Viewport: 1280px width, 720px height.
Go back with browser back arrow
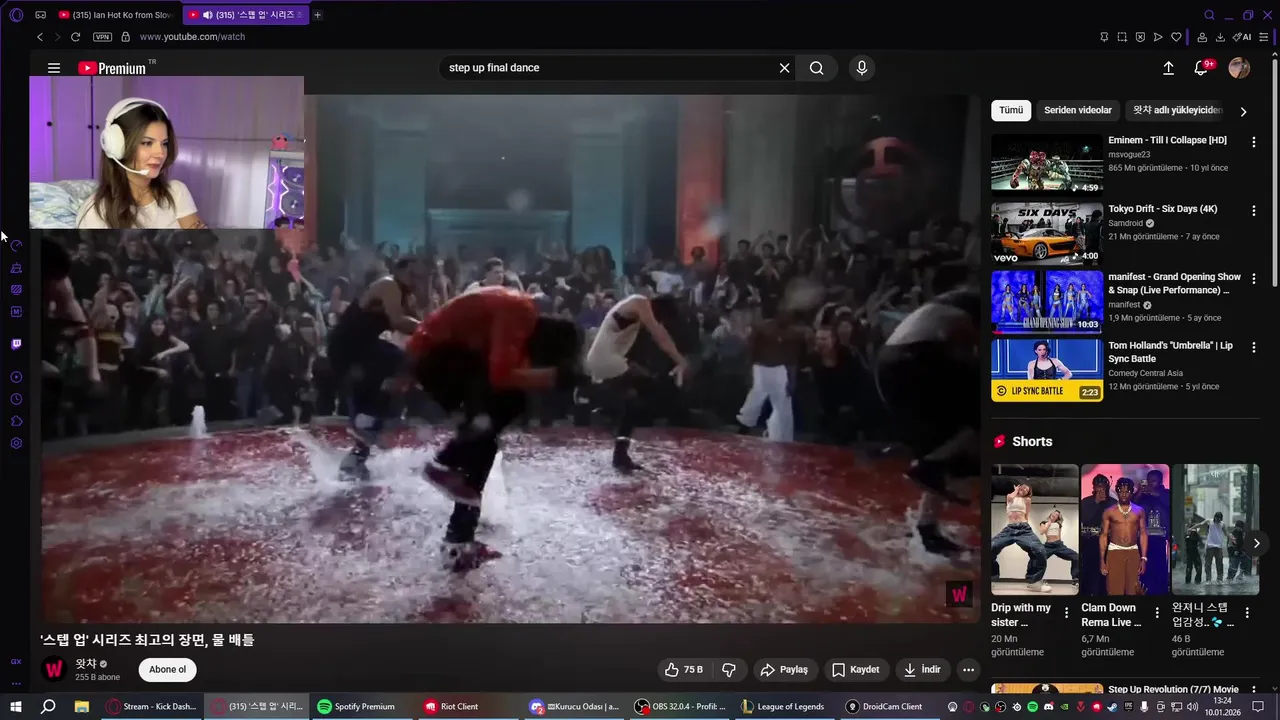coord(40,37)
